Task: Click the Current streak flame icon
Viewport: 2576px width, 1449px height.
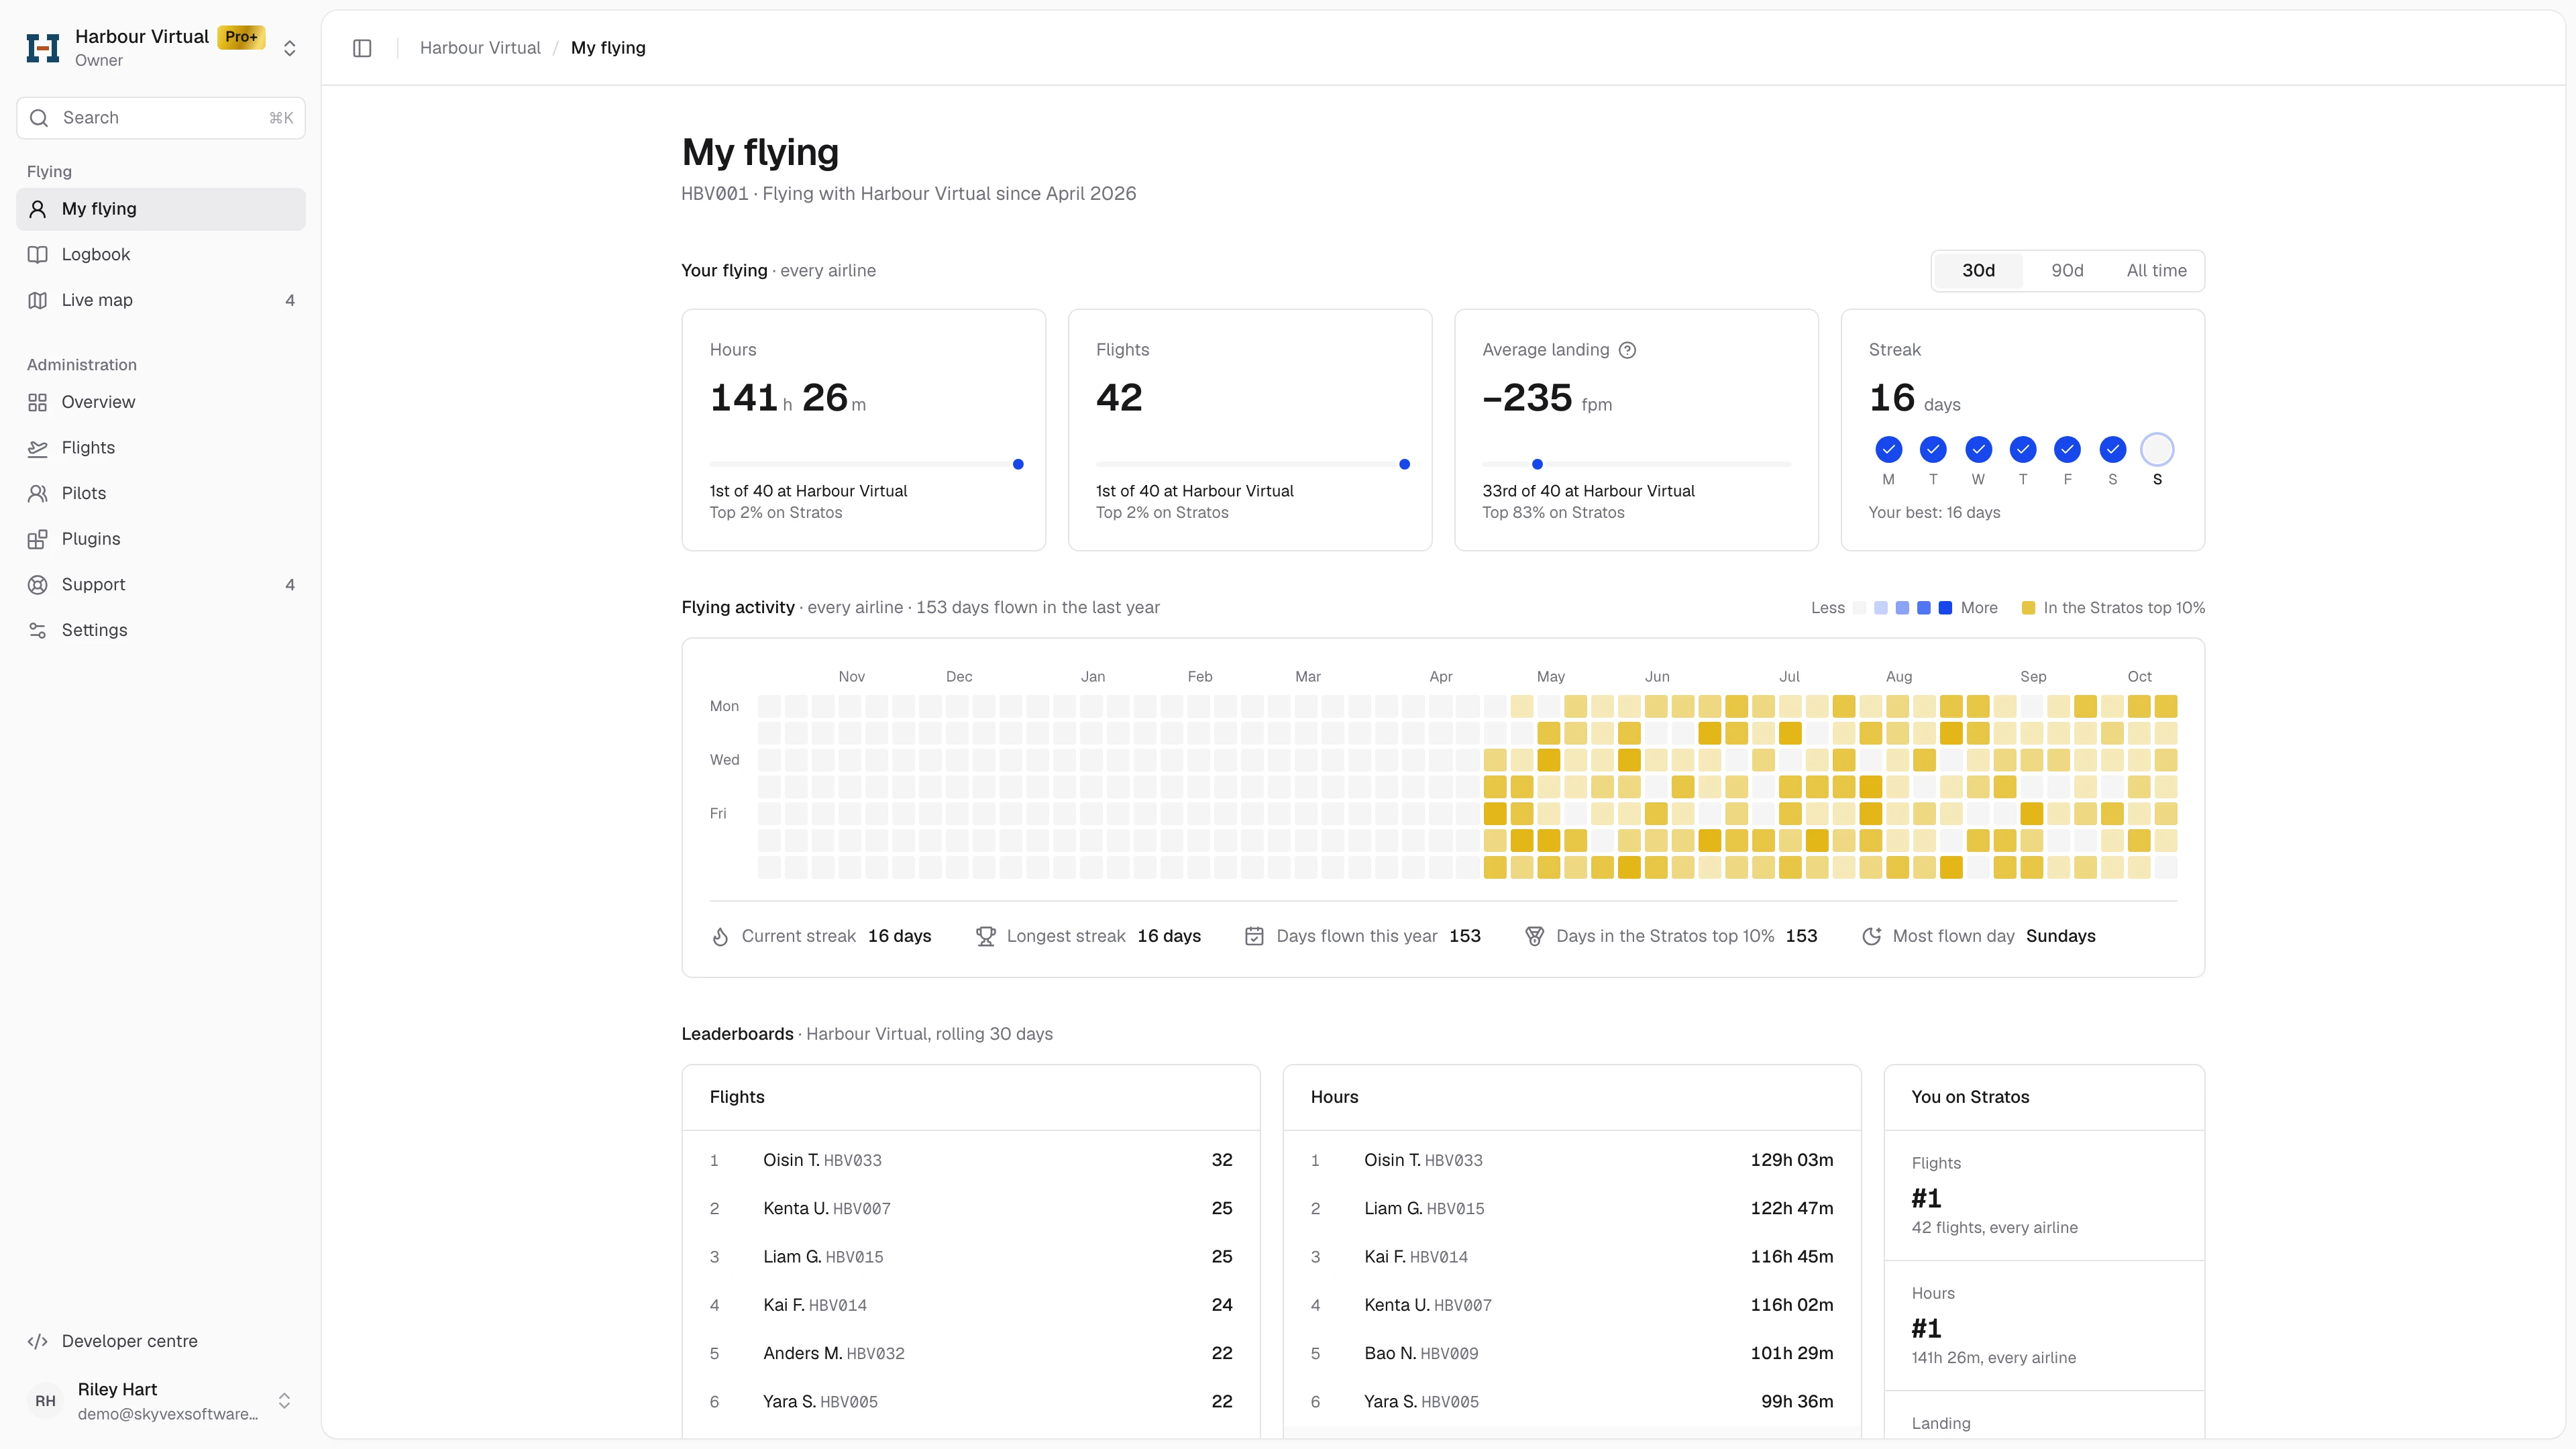Action: (720, 936)
